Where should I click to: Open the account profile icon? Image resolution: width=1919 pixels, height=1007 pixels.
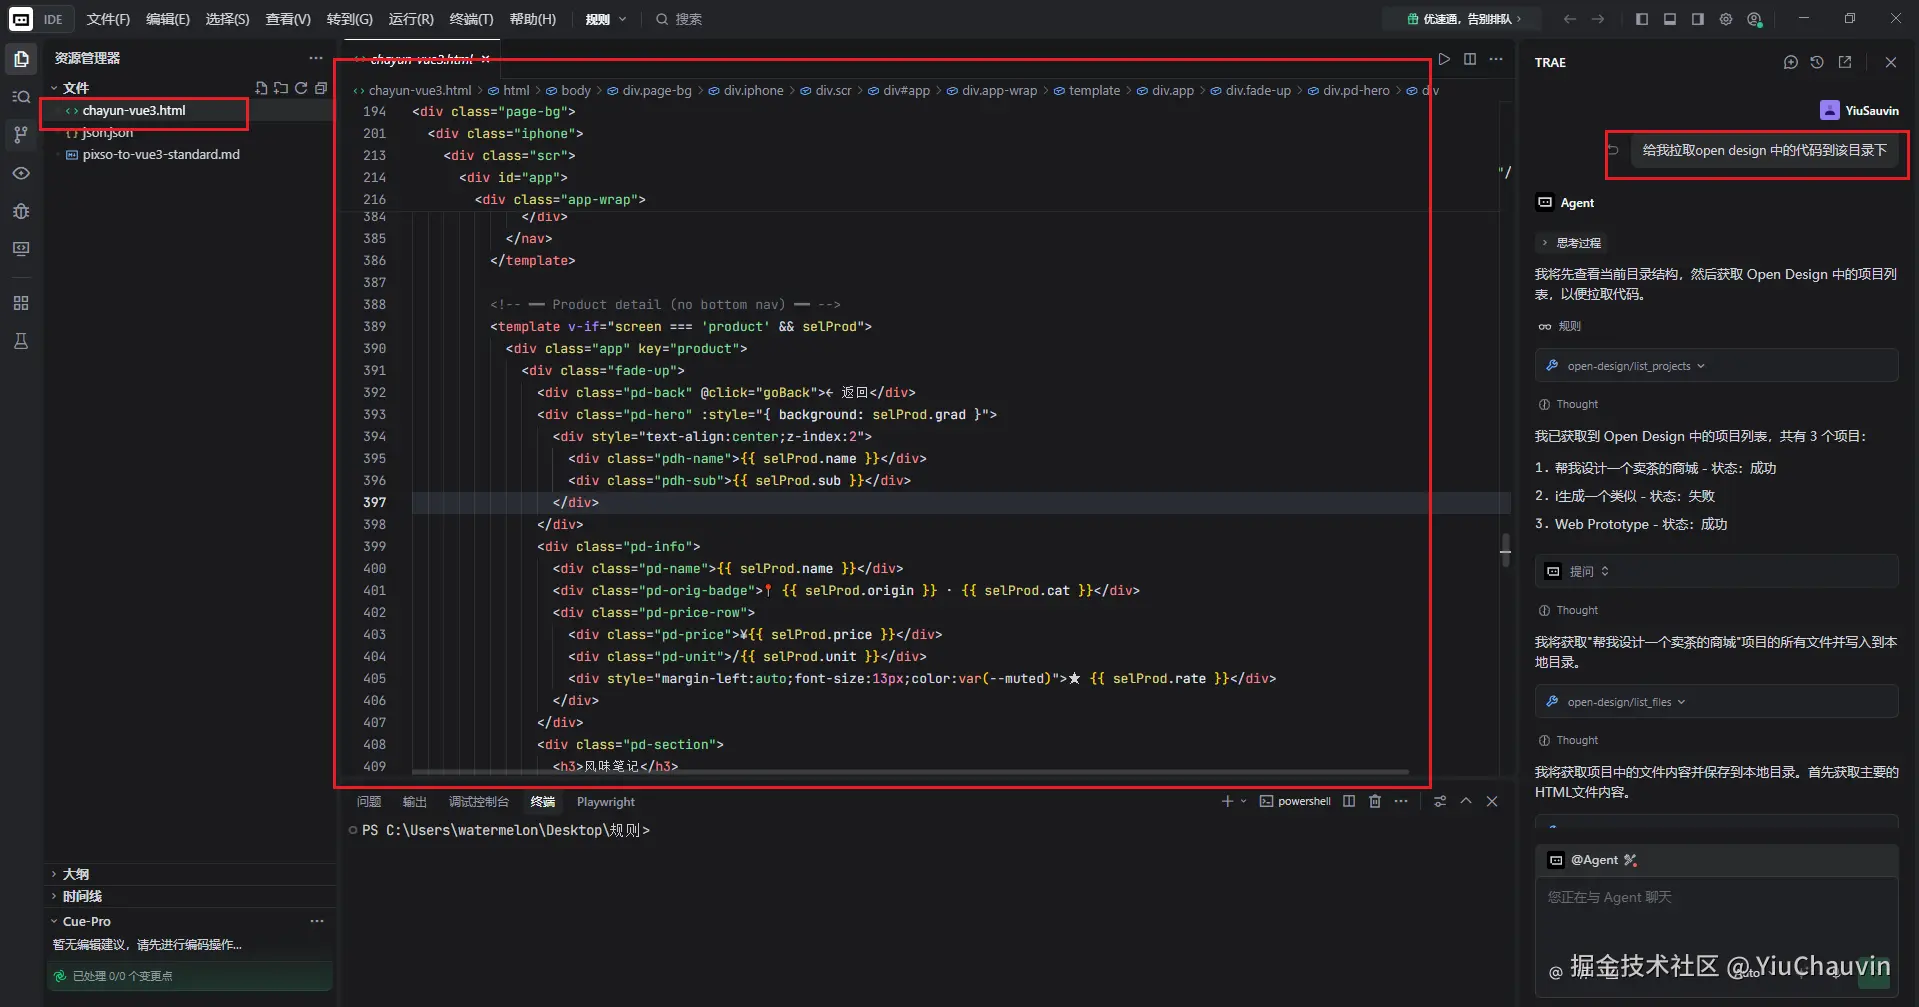(1754, 19)
